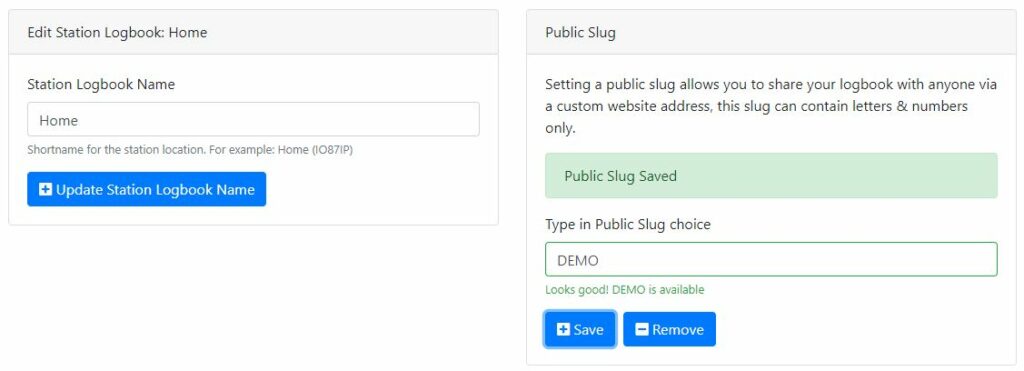The image size is (1024, 371).
Task: Click into the Public Slug choice field
Action: pyautogui.click(x=771, y=260)
